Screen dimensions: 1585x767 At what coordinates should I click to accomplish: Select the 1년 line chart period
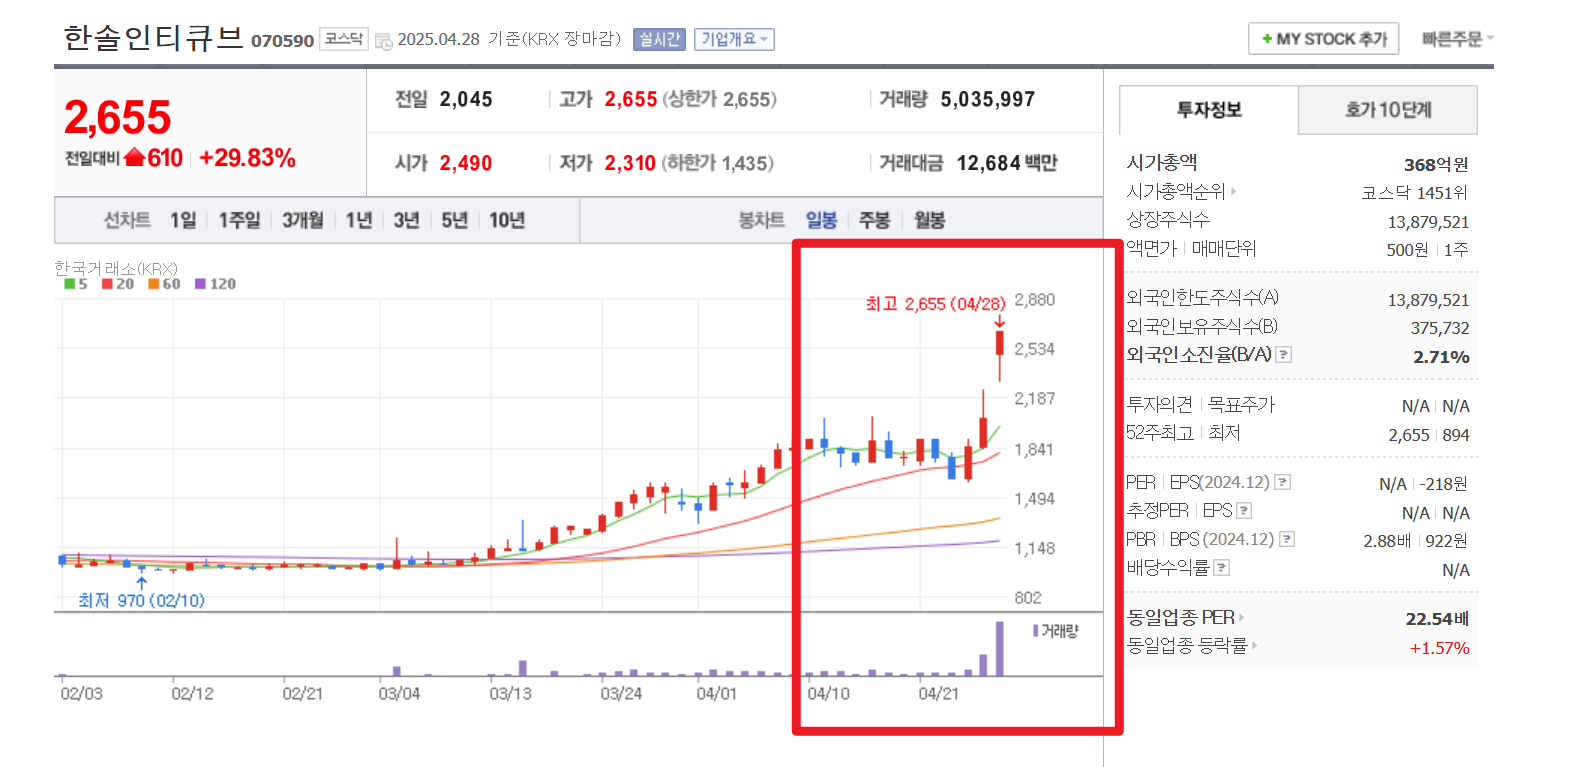tap(358, 220)
